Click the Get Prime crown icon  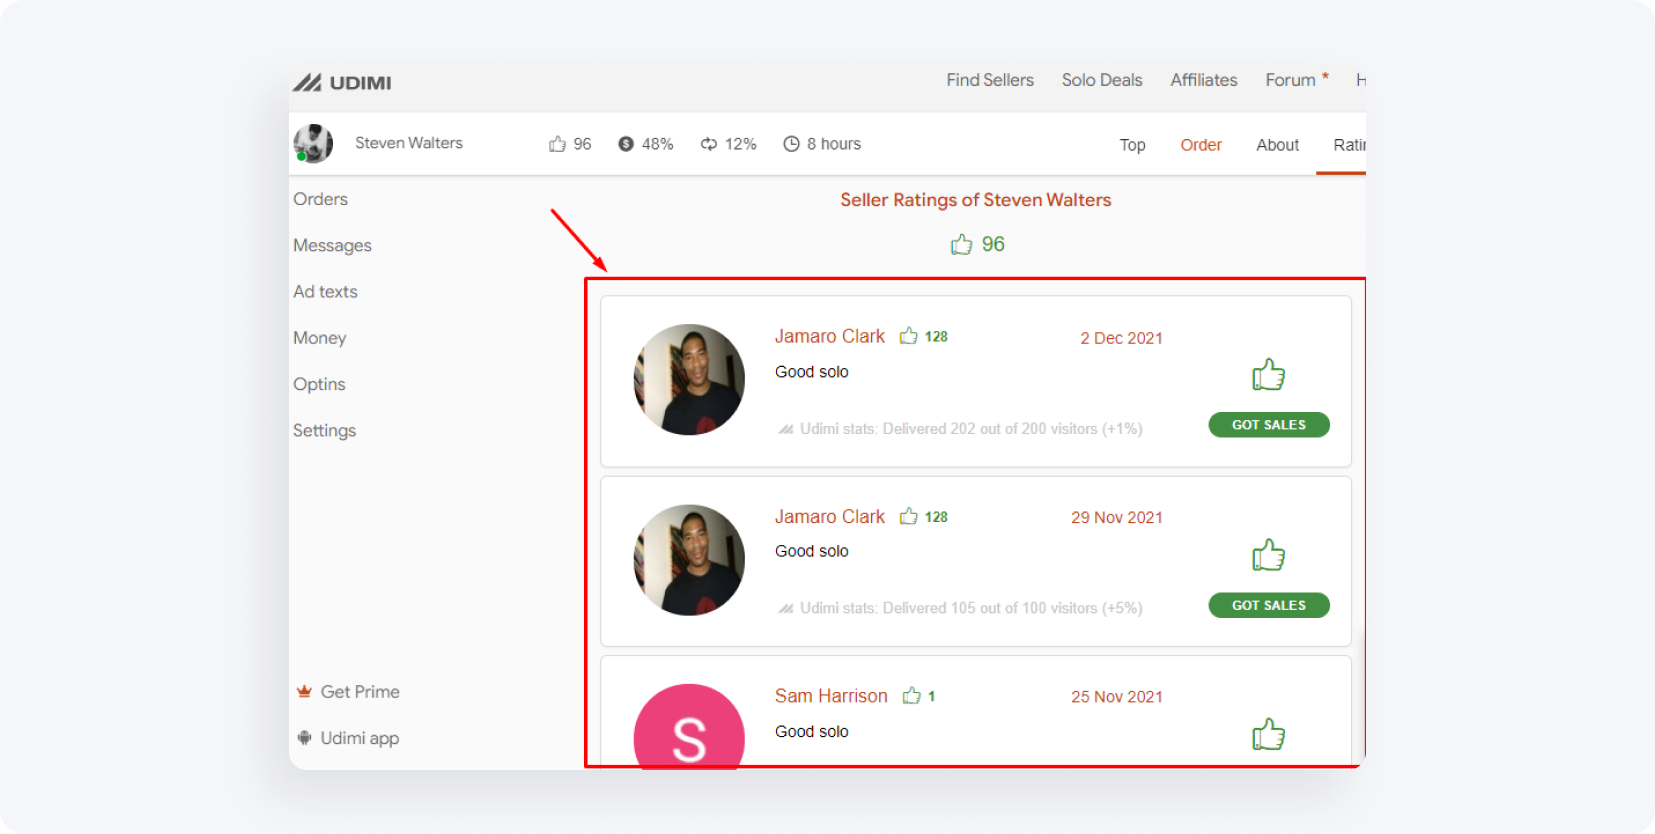point(304,691)
